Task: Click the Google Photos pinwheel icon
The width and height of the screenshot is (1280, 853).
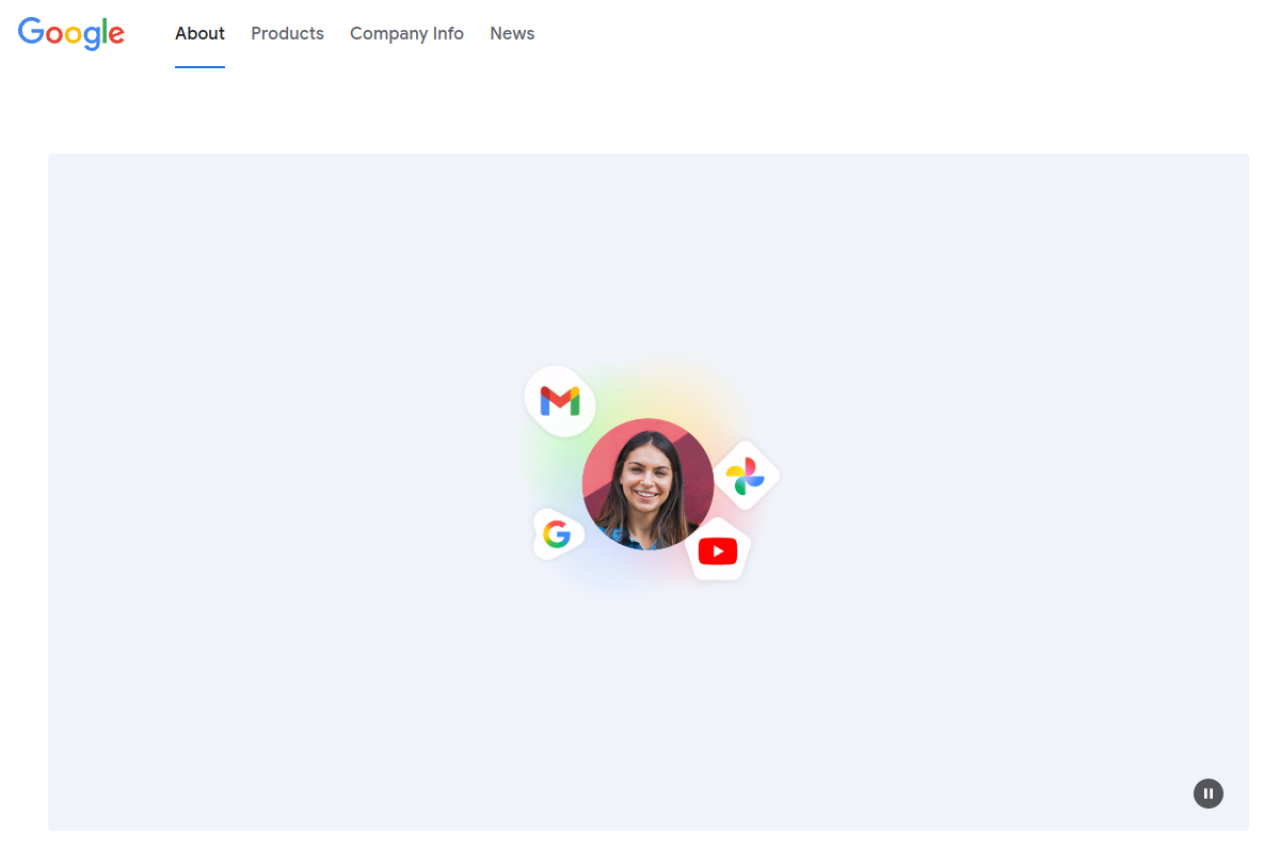Action: [x=745, y=476]
